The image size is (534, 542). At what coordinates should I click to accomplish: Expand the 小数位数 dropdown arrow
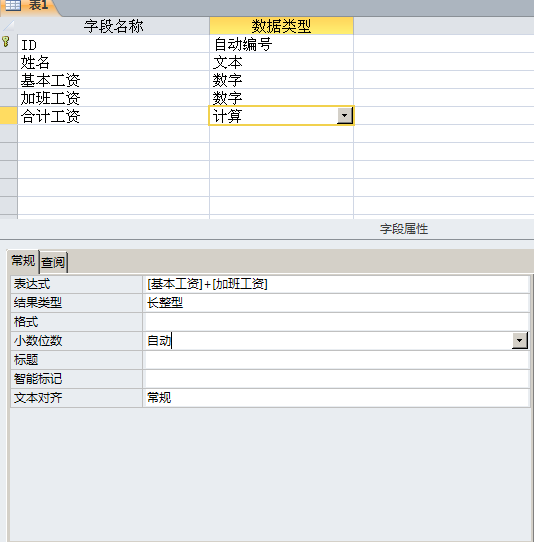click(519, 341)
